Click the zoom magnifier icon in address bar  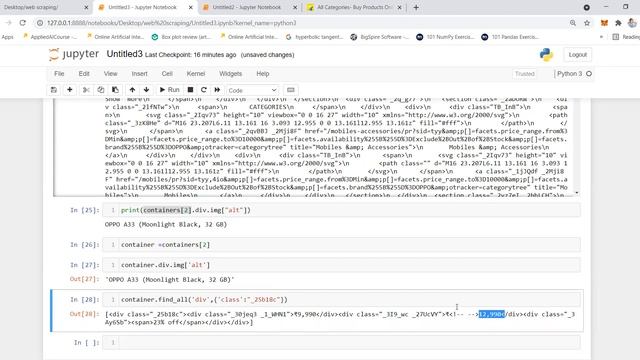573,23
